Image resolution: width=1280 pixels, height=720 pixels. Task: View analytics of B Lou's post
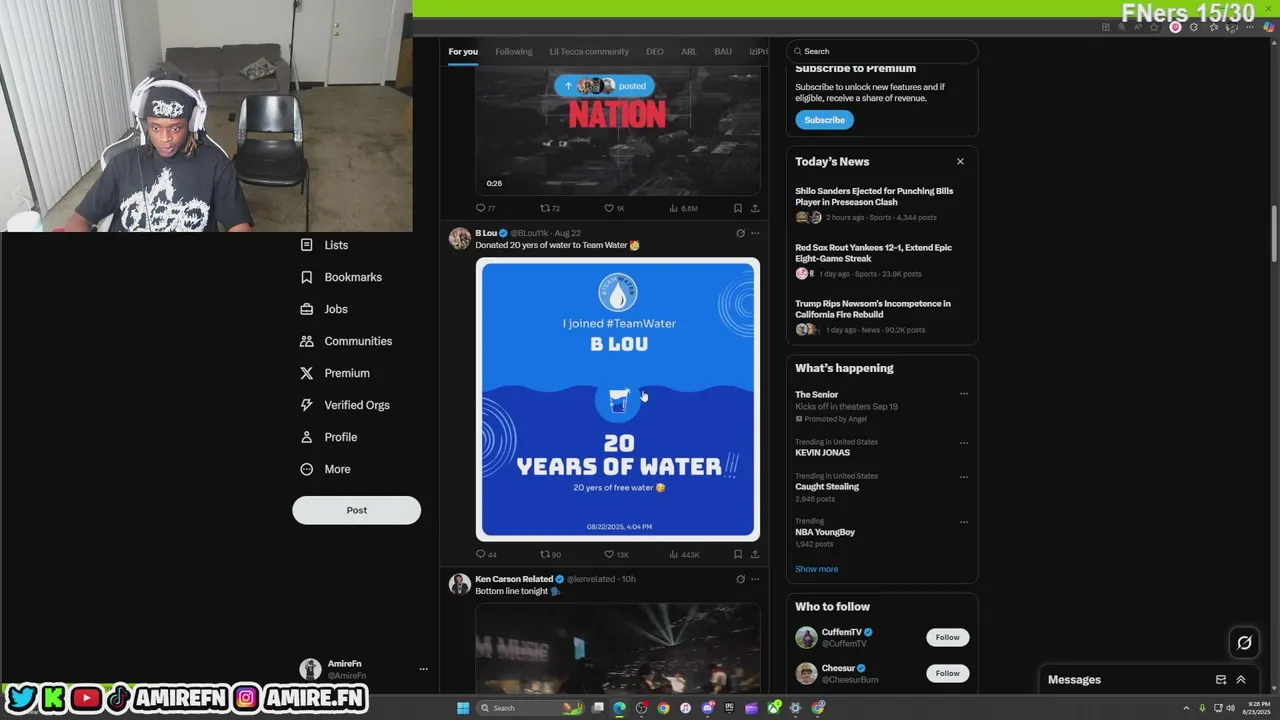(x=684, y=554)
